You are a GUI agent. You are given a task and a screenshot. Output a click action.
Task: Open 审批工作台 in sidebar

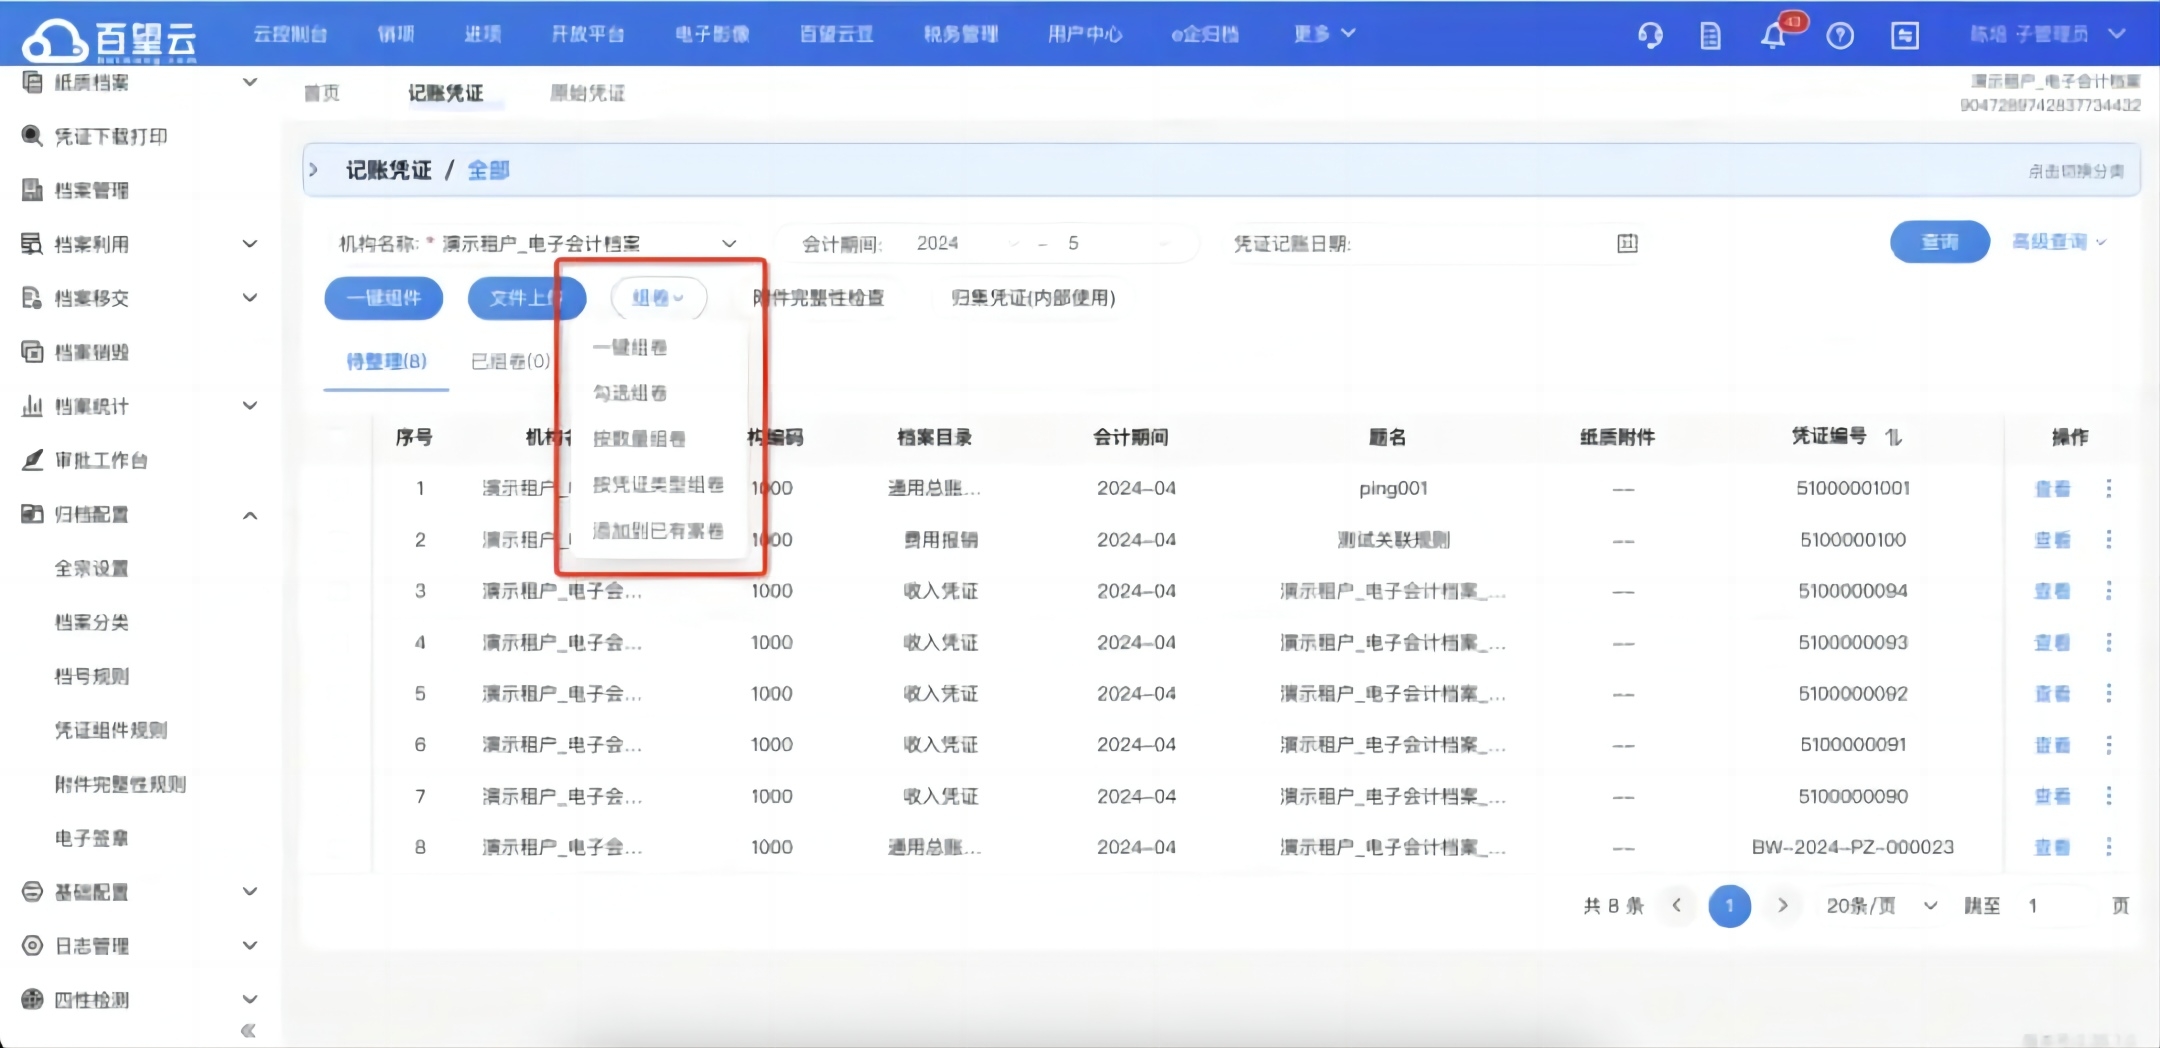pyautogui.click(x=101, y=460)
